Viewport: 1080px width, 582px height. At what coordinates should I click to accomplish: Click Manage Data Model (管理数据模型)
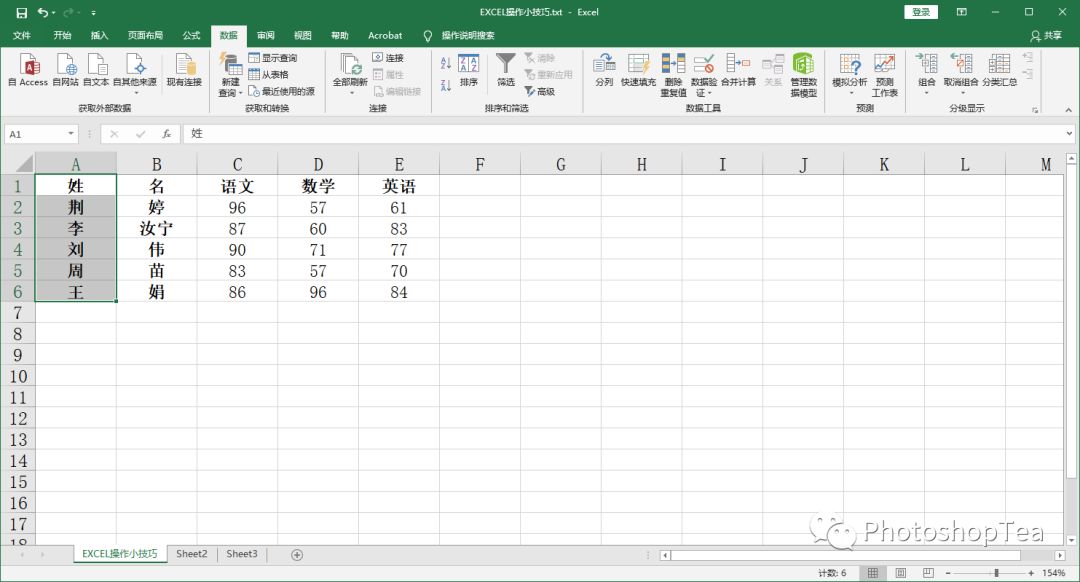(x=803, y=74)
